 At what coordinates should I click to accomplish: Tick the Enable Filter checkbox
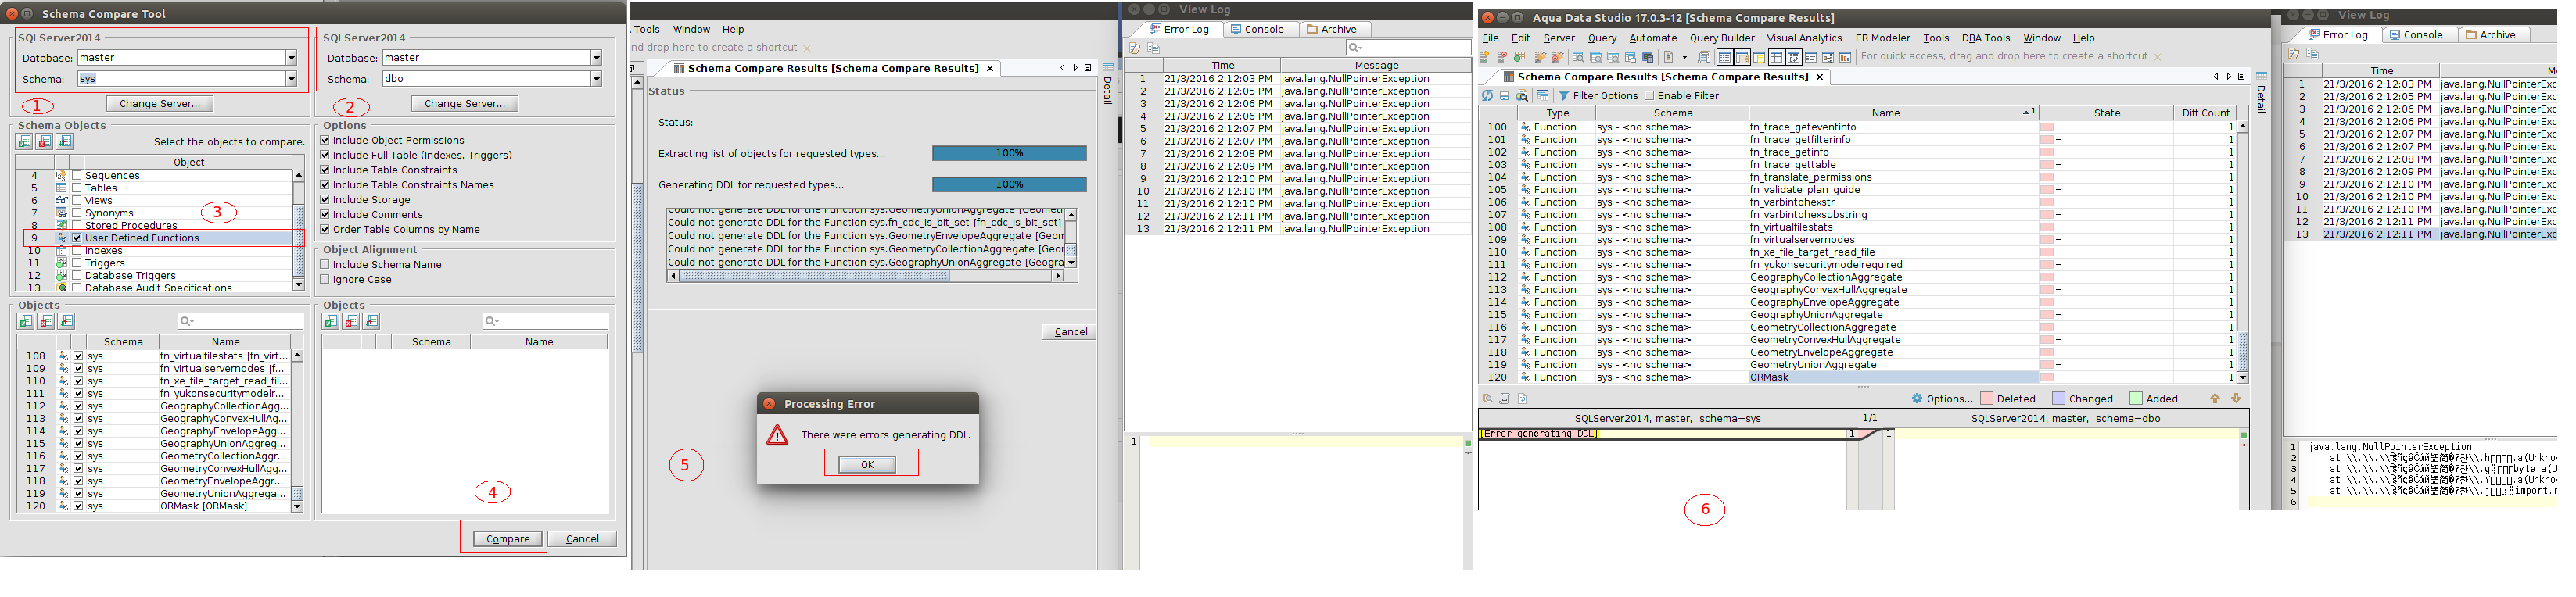(x=1649, y=96)
